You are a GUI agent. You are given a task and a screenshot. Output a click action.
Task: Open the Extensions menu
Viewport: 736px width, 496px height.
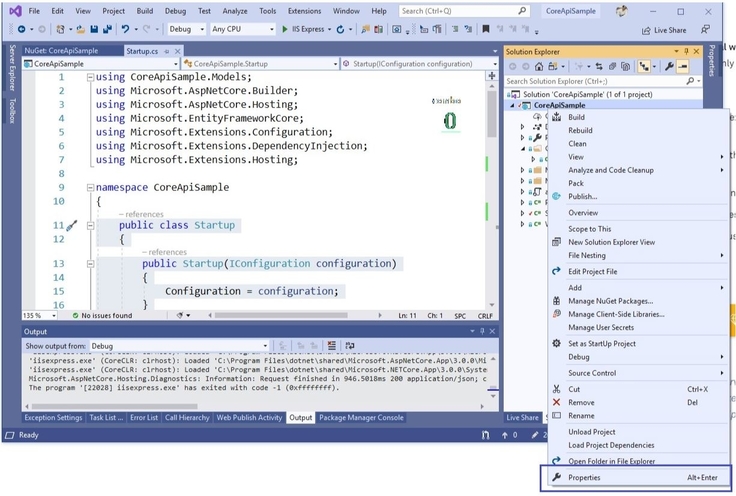[x=304, y=11]
